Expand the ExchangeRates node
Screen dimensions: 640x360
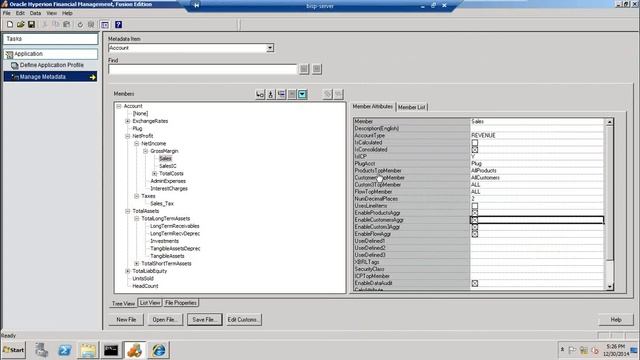[128, 121]
